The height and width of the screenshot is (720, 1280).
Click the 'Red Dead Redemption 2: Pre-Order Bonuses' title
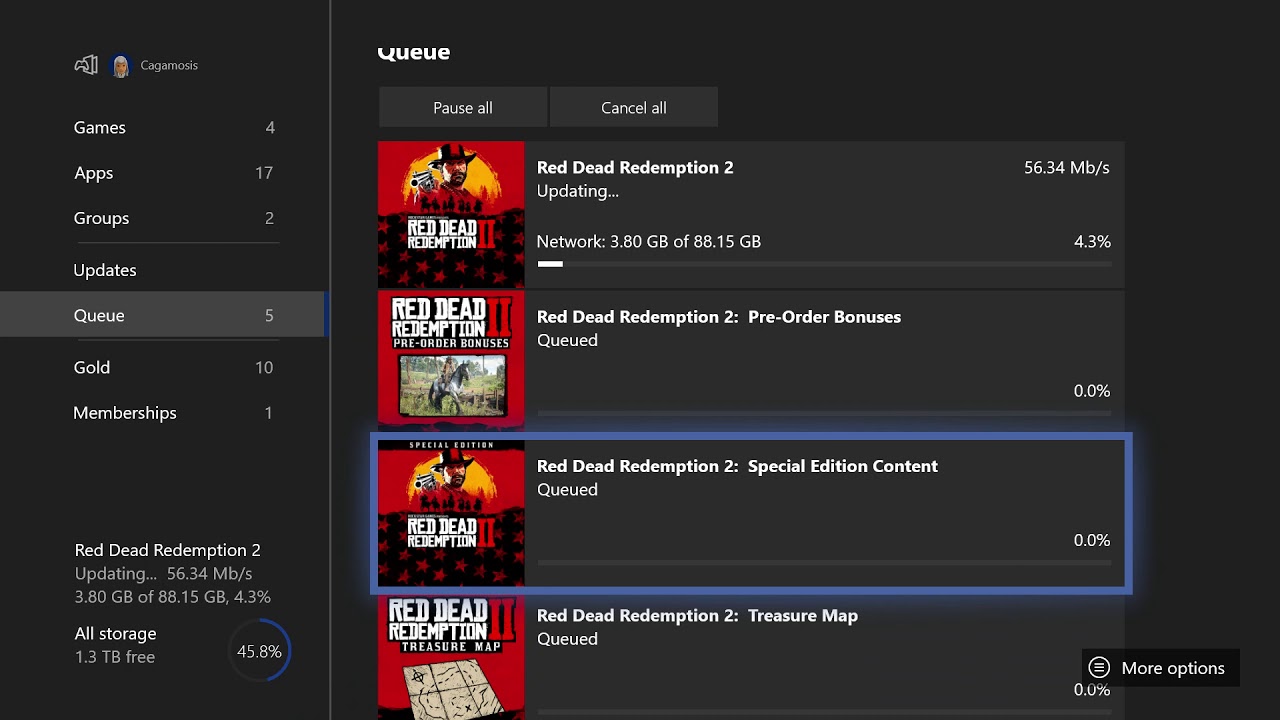(x=719, y=317)
